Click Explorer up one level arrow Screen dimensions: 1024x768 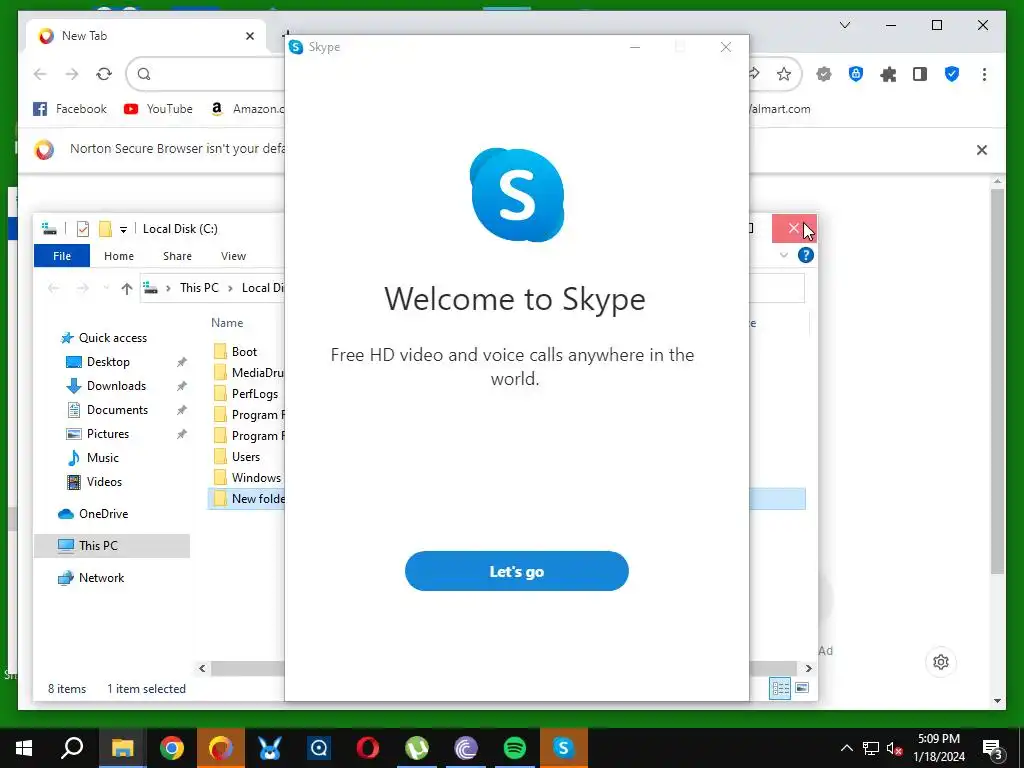(x=127, y=288)
